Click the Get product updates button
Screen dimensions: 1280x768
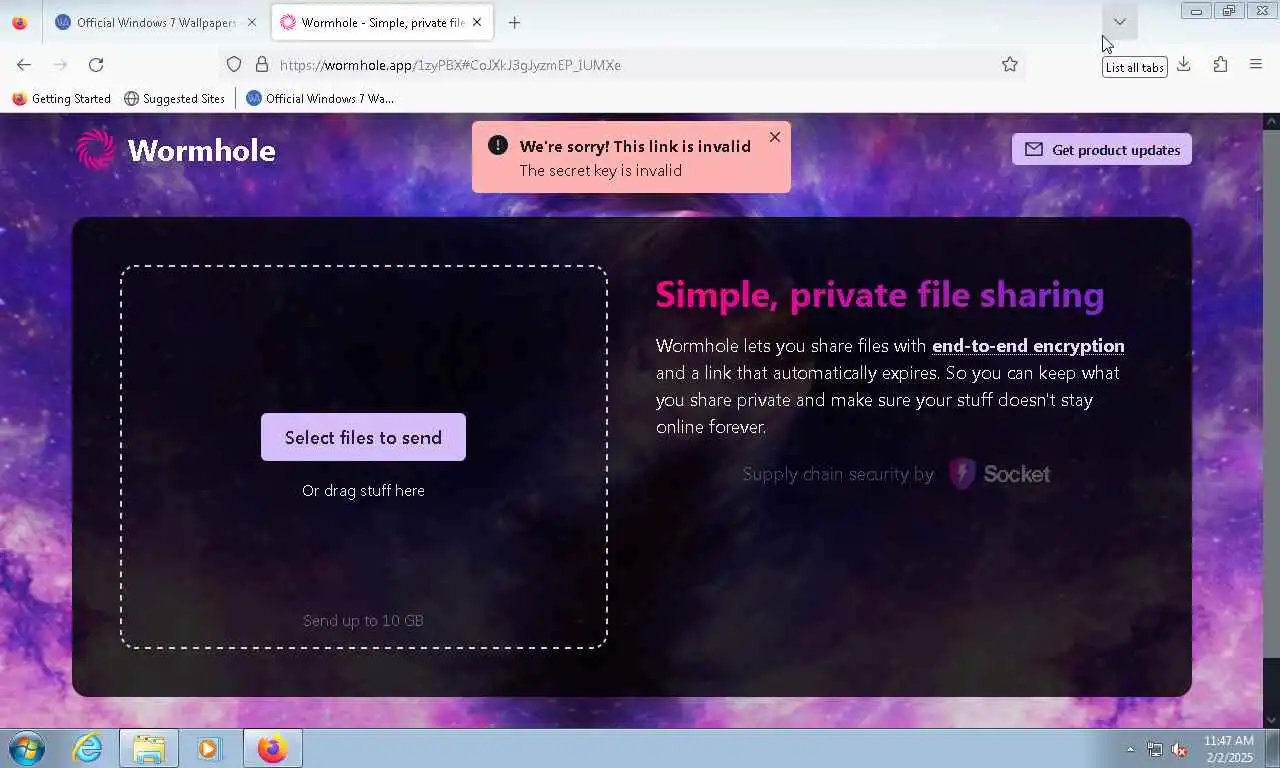(1102, 149)
